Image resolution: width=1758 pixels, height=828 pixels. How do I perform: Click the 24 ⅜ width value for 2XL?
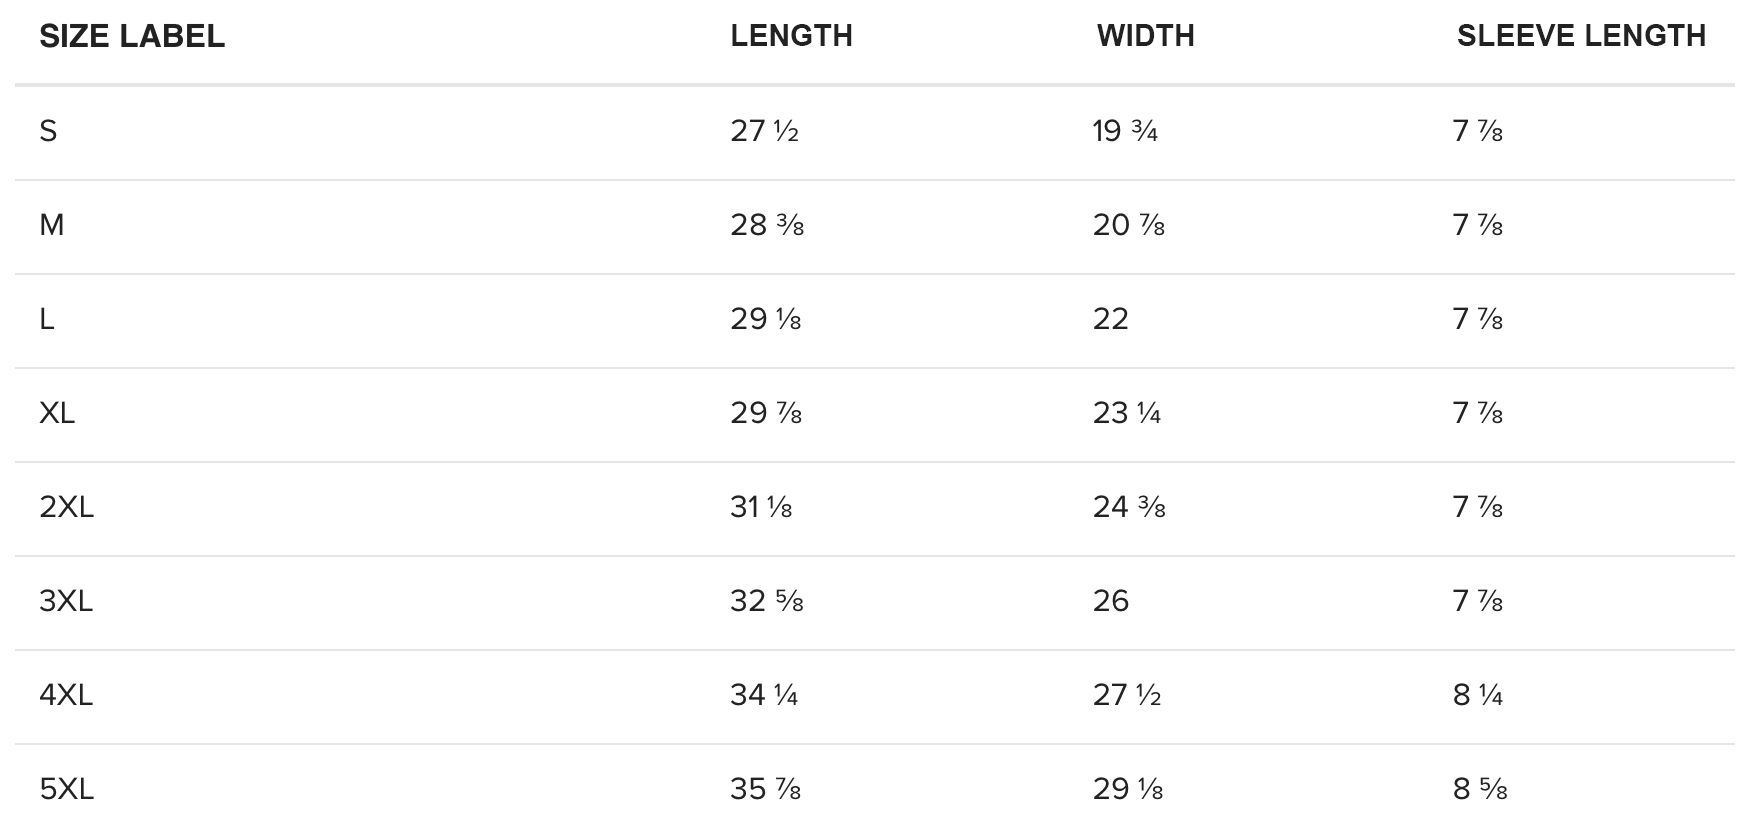[1129, 507]
